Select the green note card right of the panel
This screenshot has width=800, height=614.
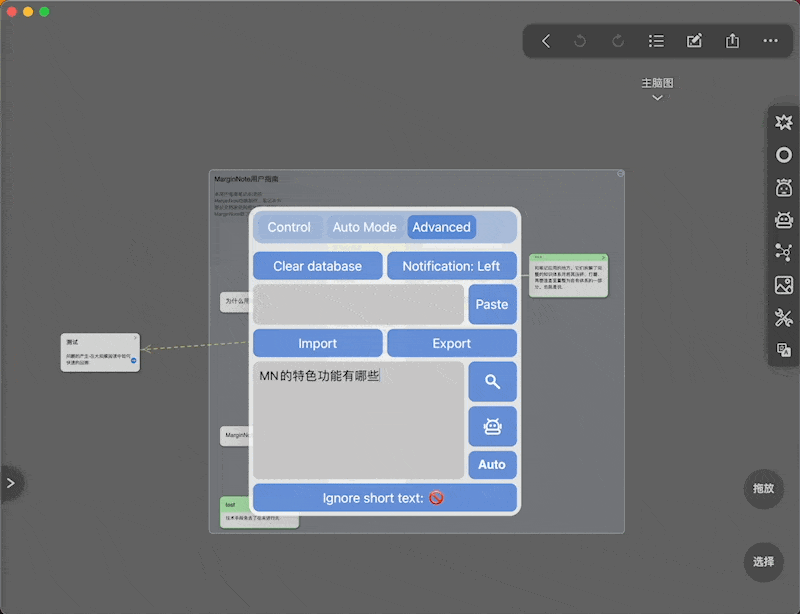pyautogui.click(x=568, y=276)
